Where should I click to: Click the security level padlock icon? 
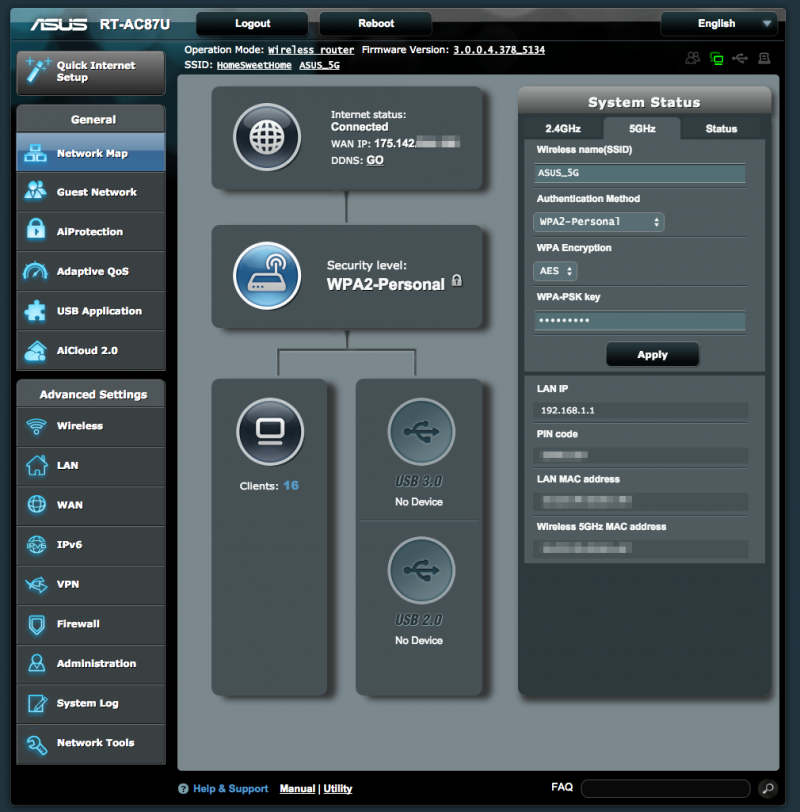(457, 281)
